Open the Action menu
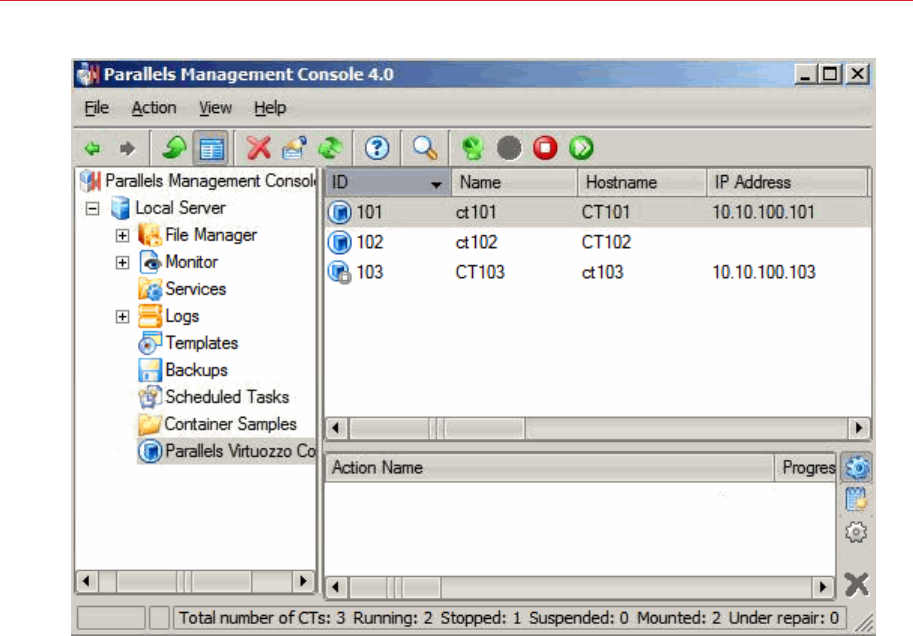 [x=154, y=108]
